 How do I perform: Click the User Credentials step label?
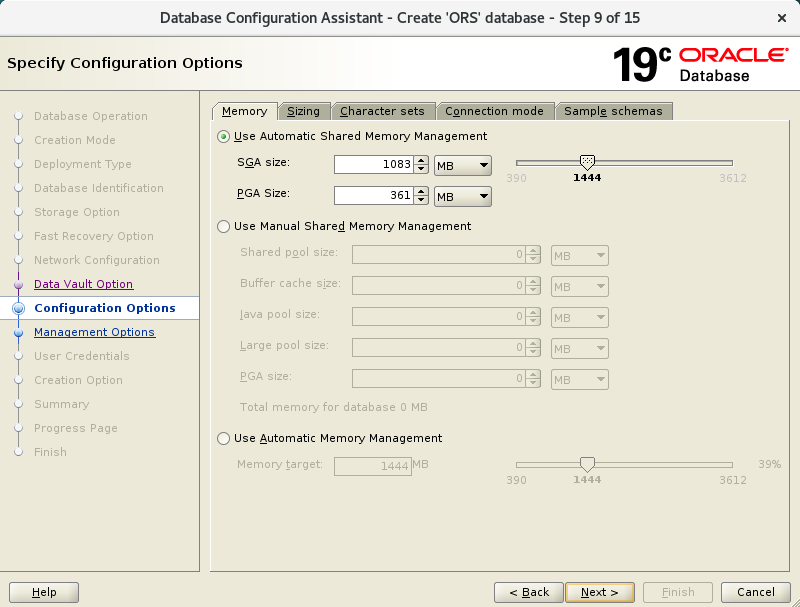point(82,356)
